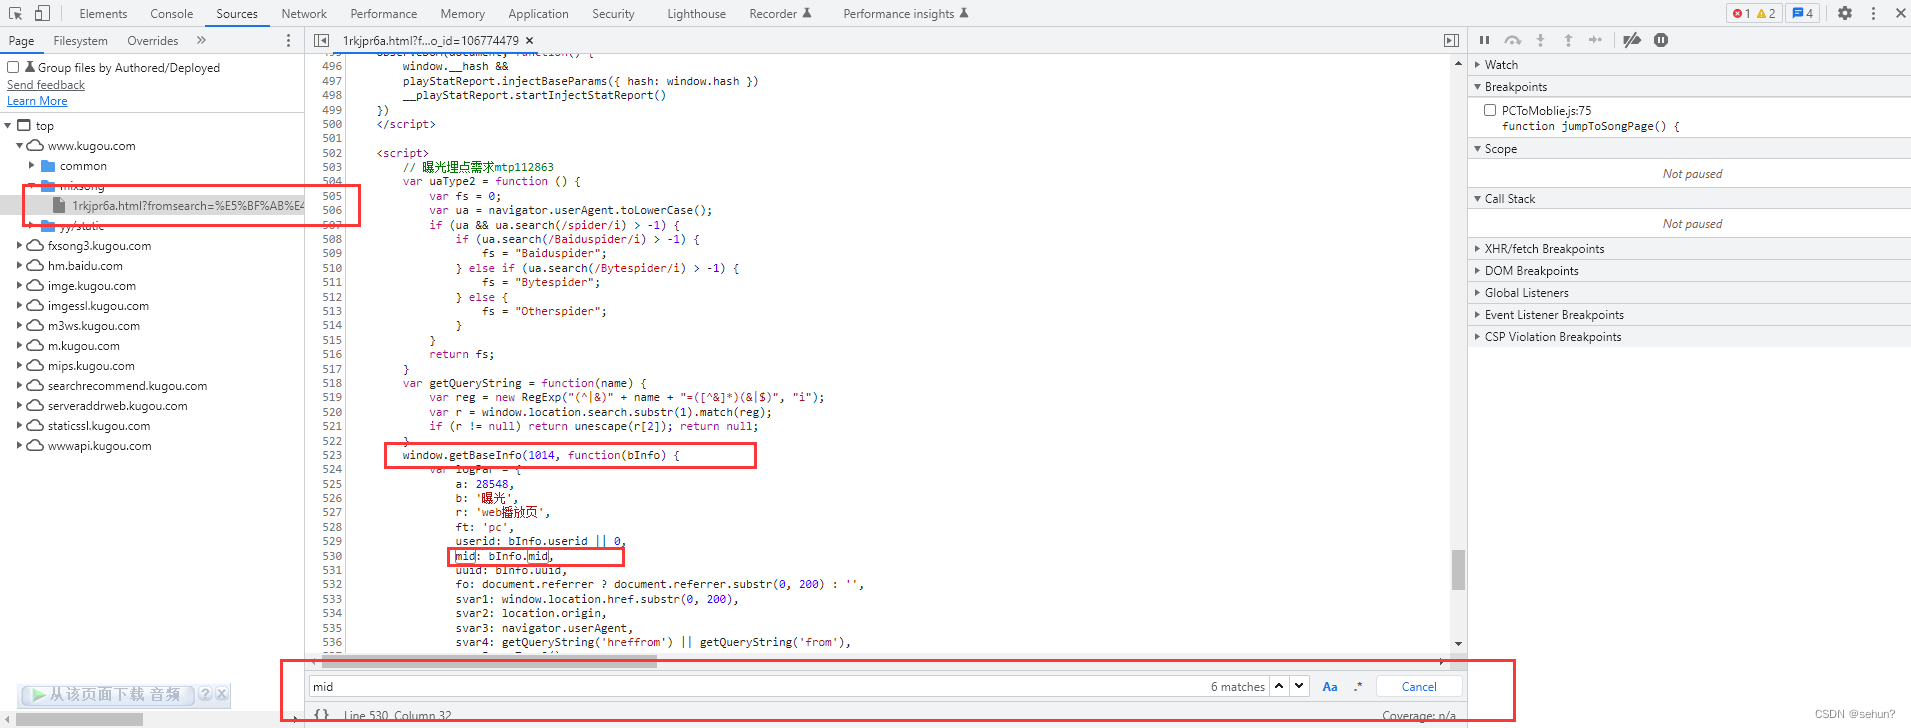1911x728 pixels.
Task: Open help on the audio download overlay
Action: (205, 694)
